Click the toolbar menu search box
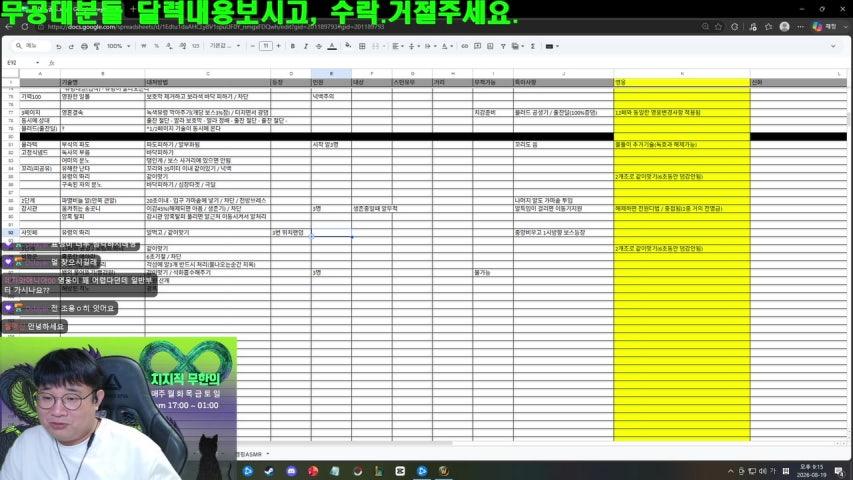Image resolution: width=853 pixels, height=480 pixels. [32, 46]
